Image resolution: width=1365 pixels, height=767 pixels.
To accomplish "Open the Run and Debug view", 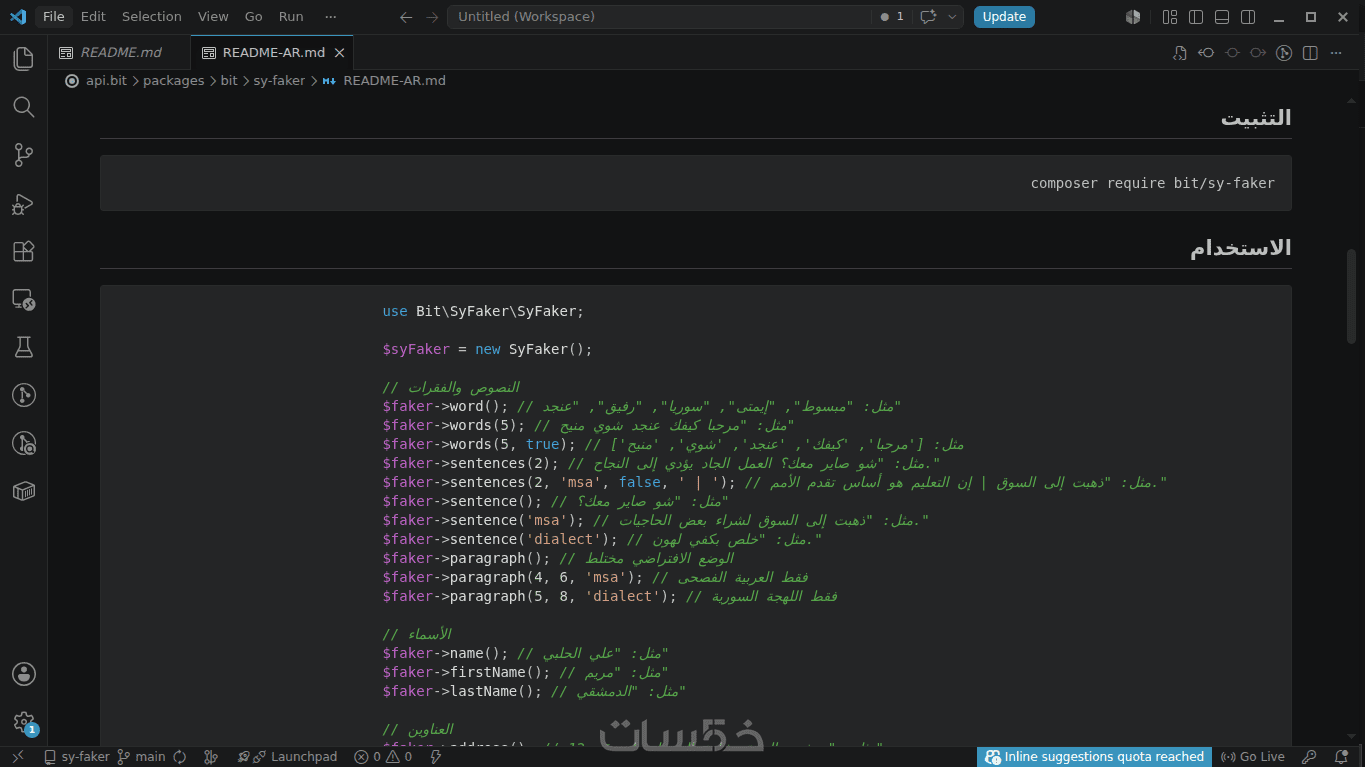I will tap(23, 203).
